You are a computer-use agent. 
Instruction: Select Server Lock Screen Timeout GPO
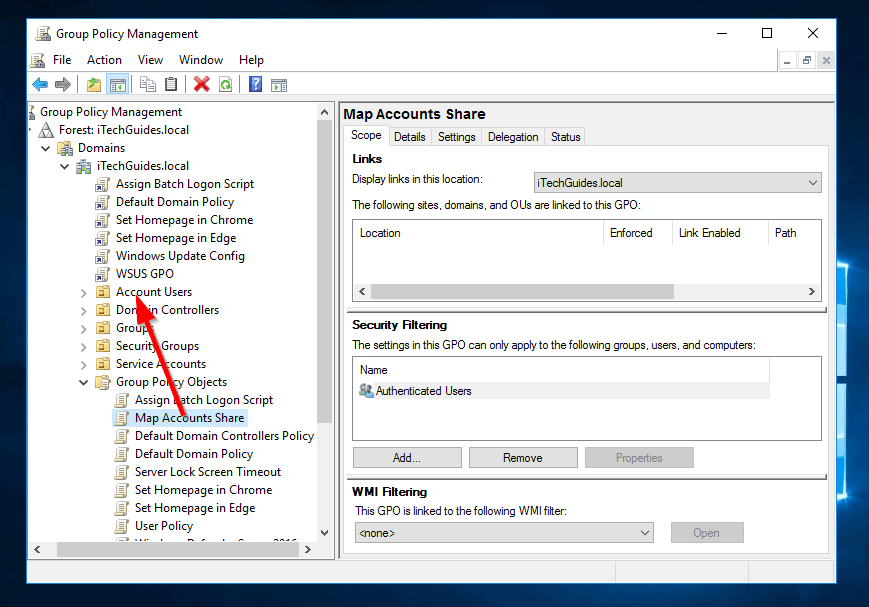tap(208, 472)
